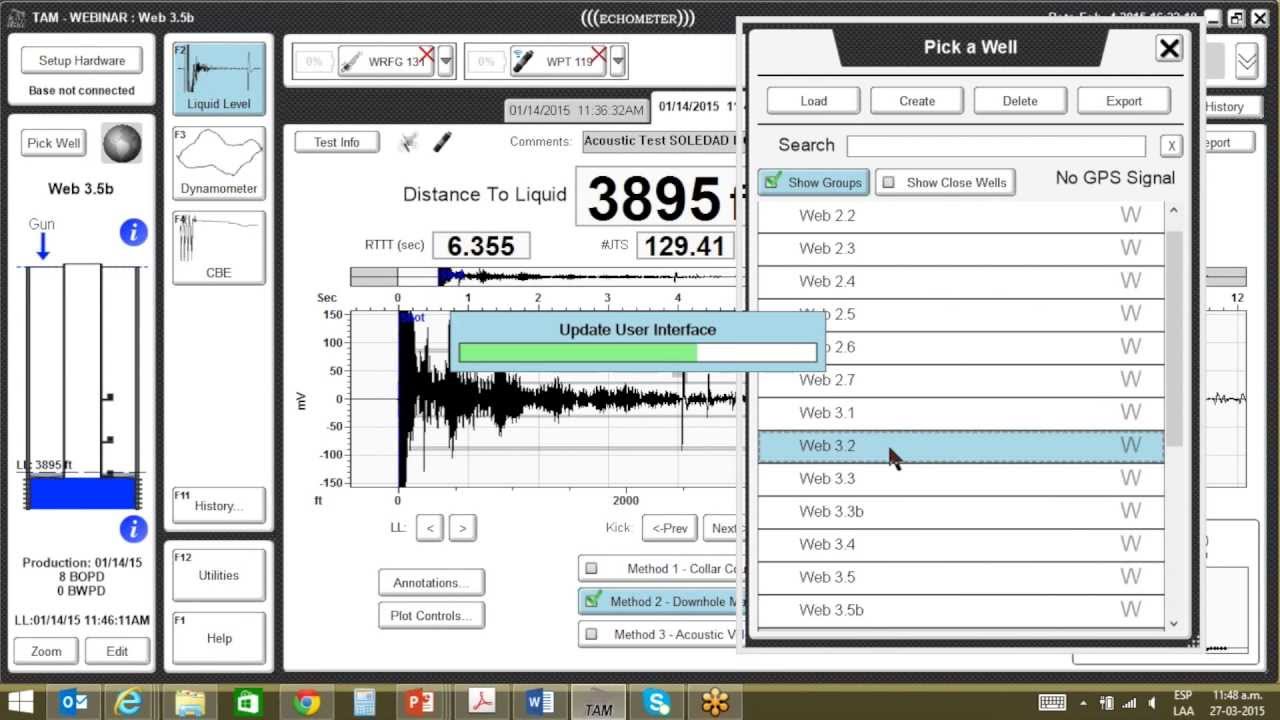1280x720 pixels.
Task: Click the Edit button under wellbore
Action: (x=117, y=651)
